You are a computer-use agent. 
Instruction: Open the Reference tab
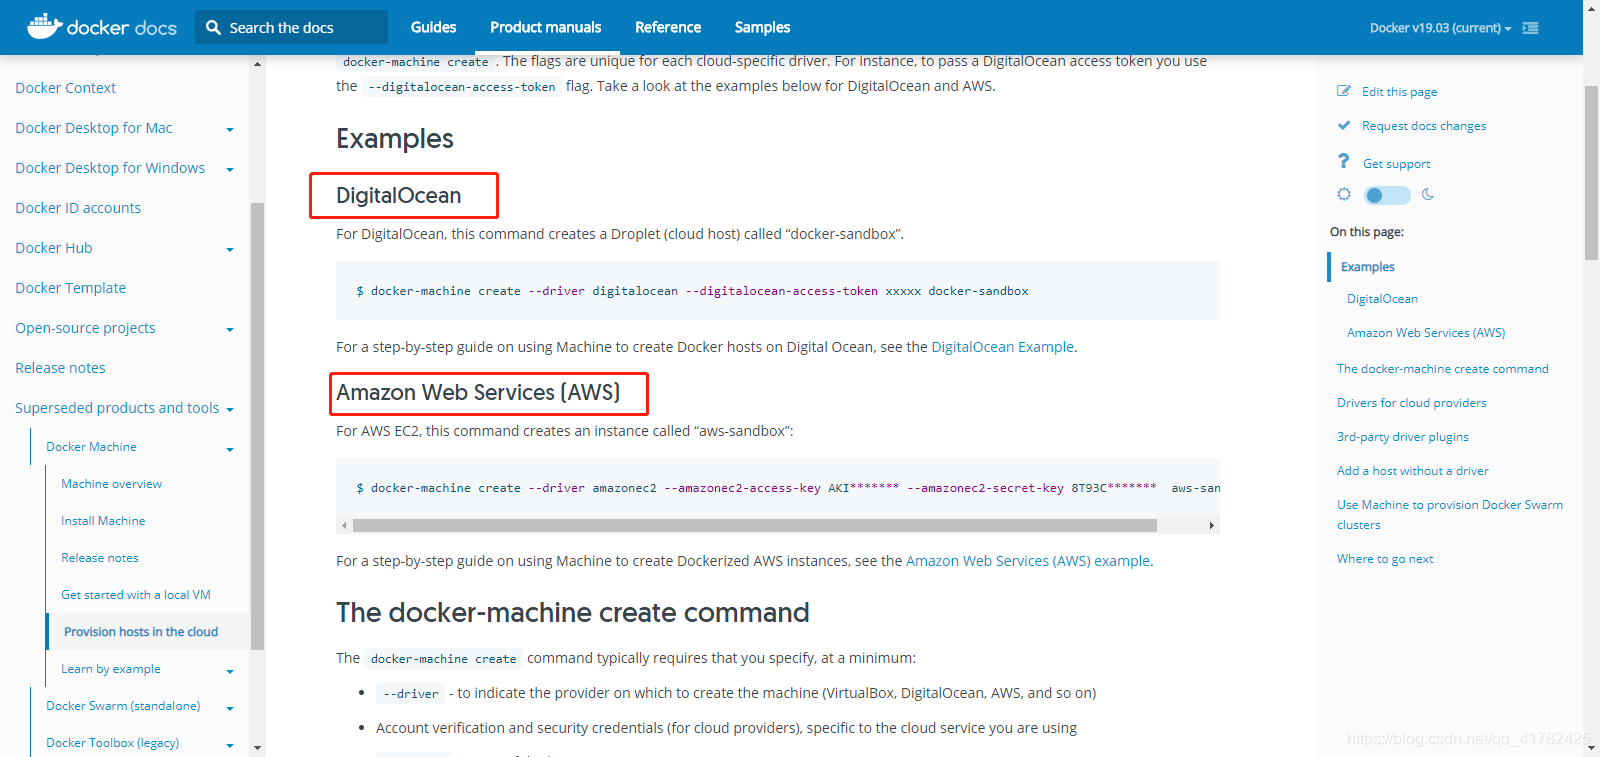[667, 28]
